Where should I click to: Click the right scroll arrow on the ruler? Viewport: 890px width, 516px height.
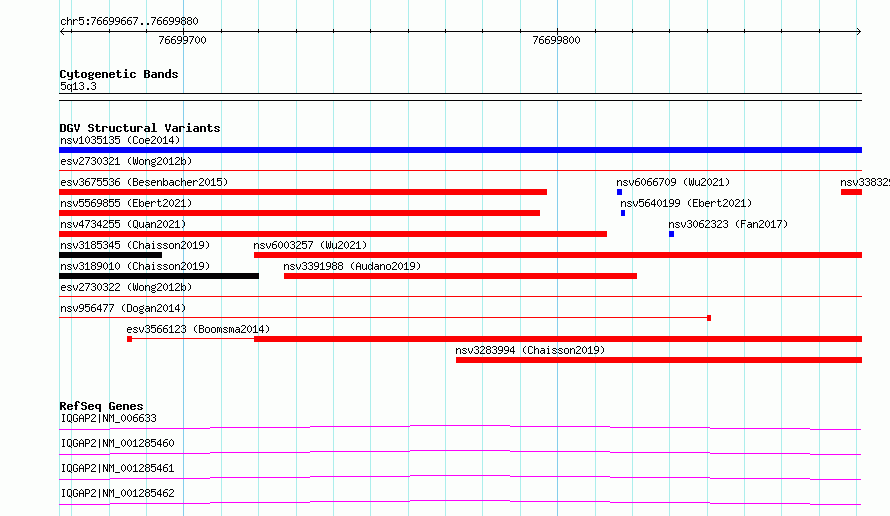point(858,31)
